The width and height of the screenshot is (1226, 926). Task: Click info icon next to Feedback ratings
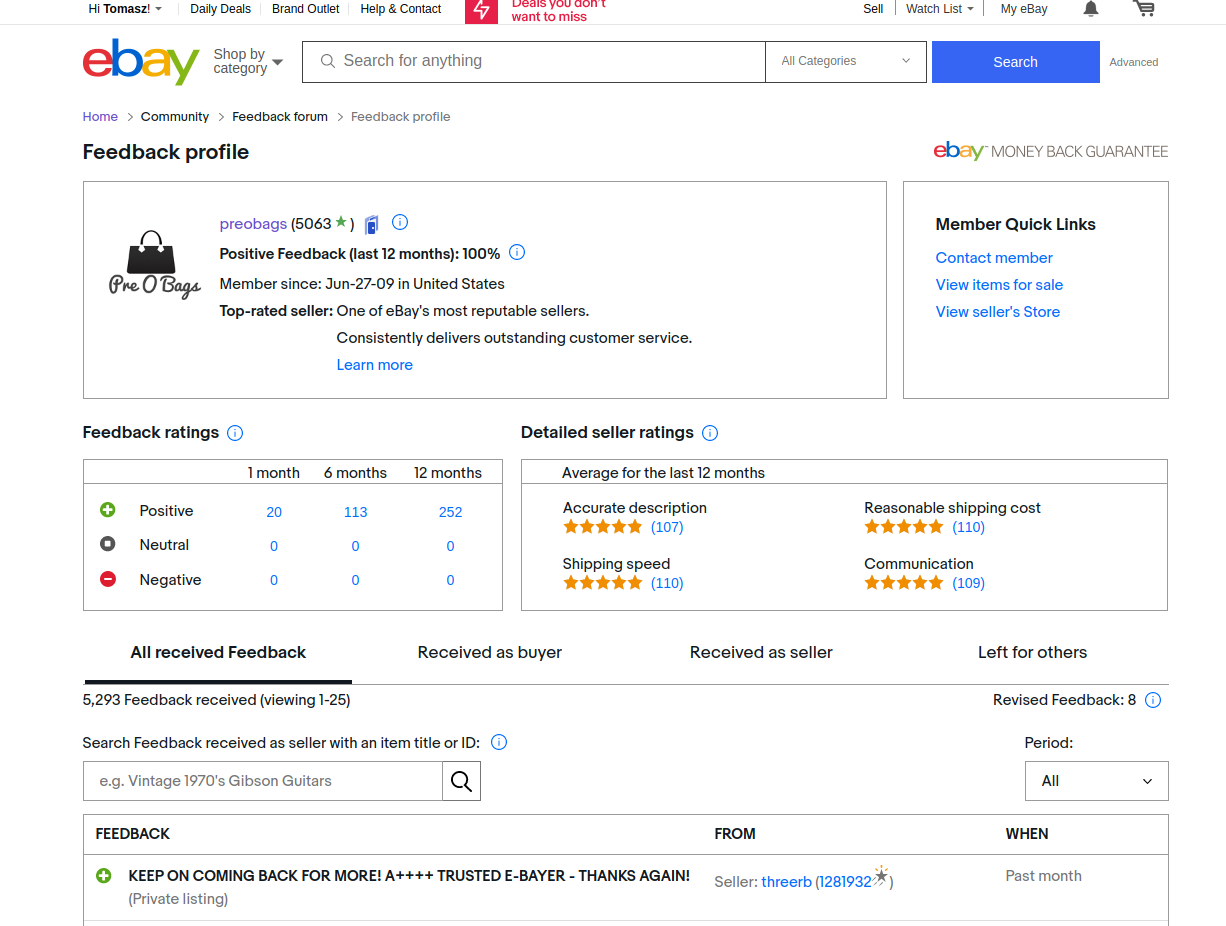point(235,433)
